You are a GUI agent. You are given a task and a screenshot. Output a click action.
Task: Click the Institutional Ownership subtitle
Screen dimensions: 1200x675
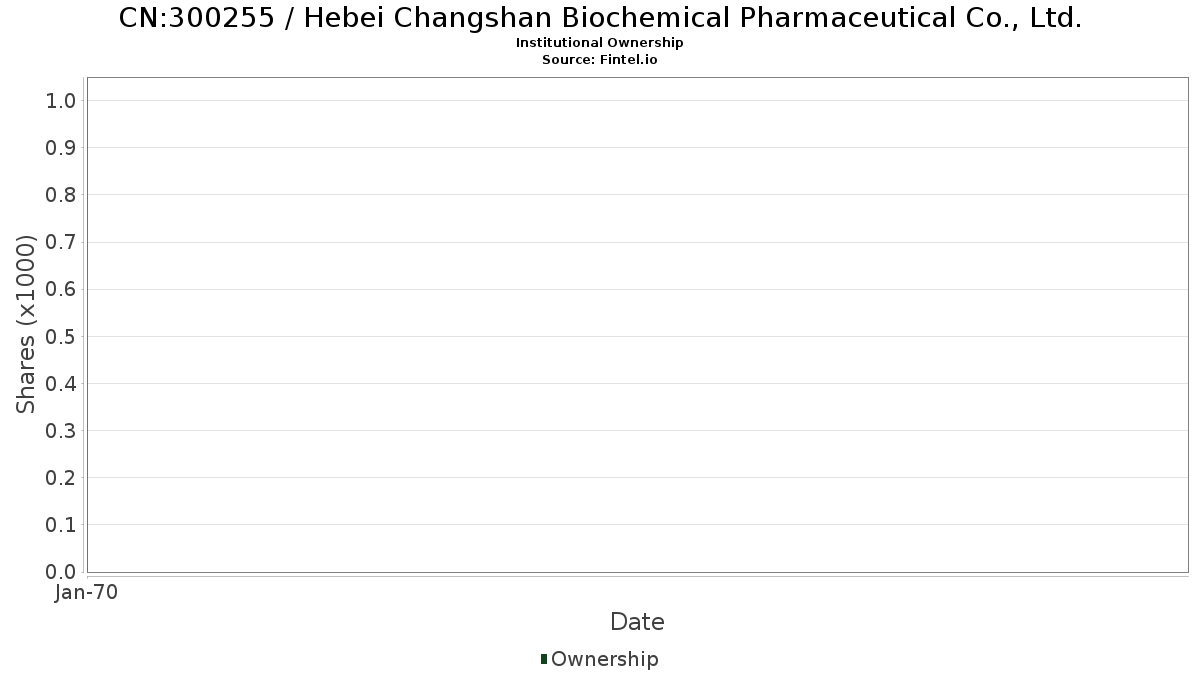tap(600, 43)
